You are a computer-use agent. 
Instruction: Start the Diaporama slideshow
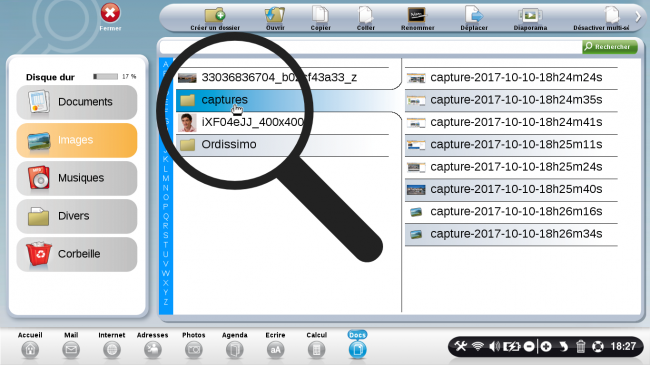pos(530,15)
